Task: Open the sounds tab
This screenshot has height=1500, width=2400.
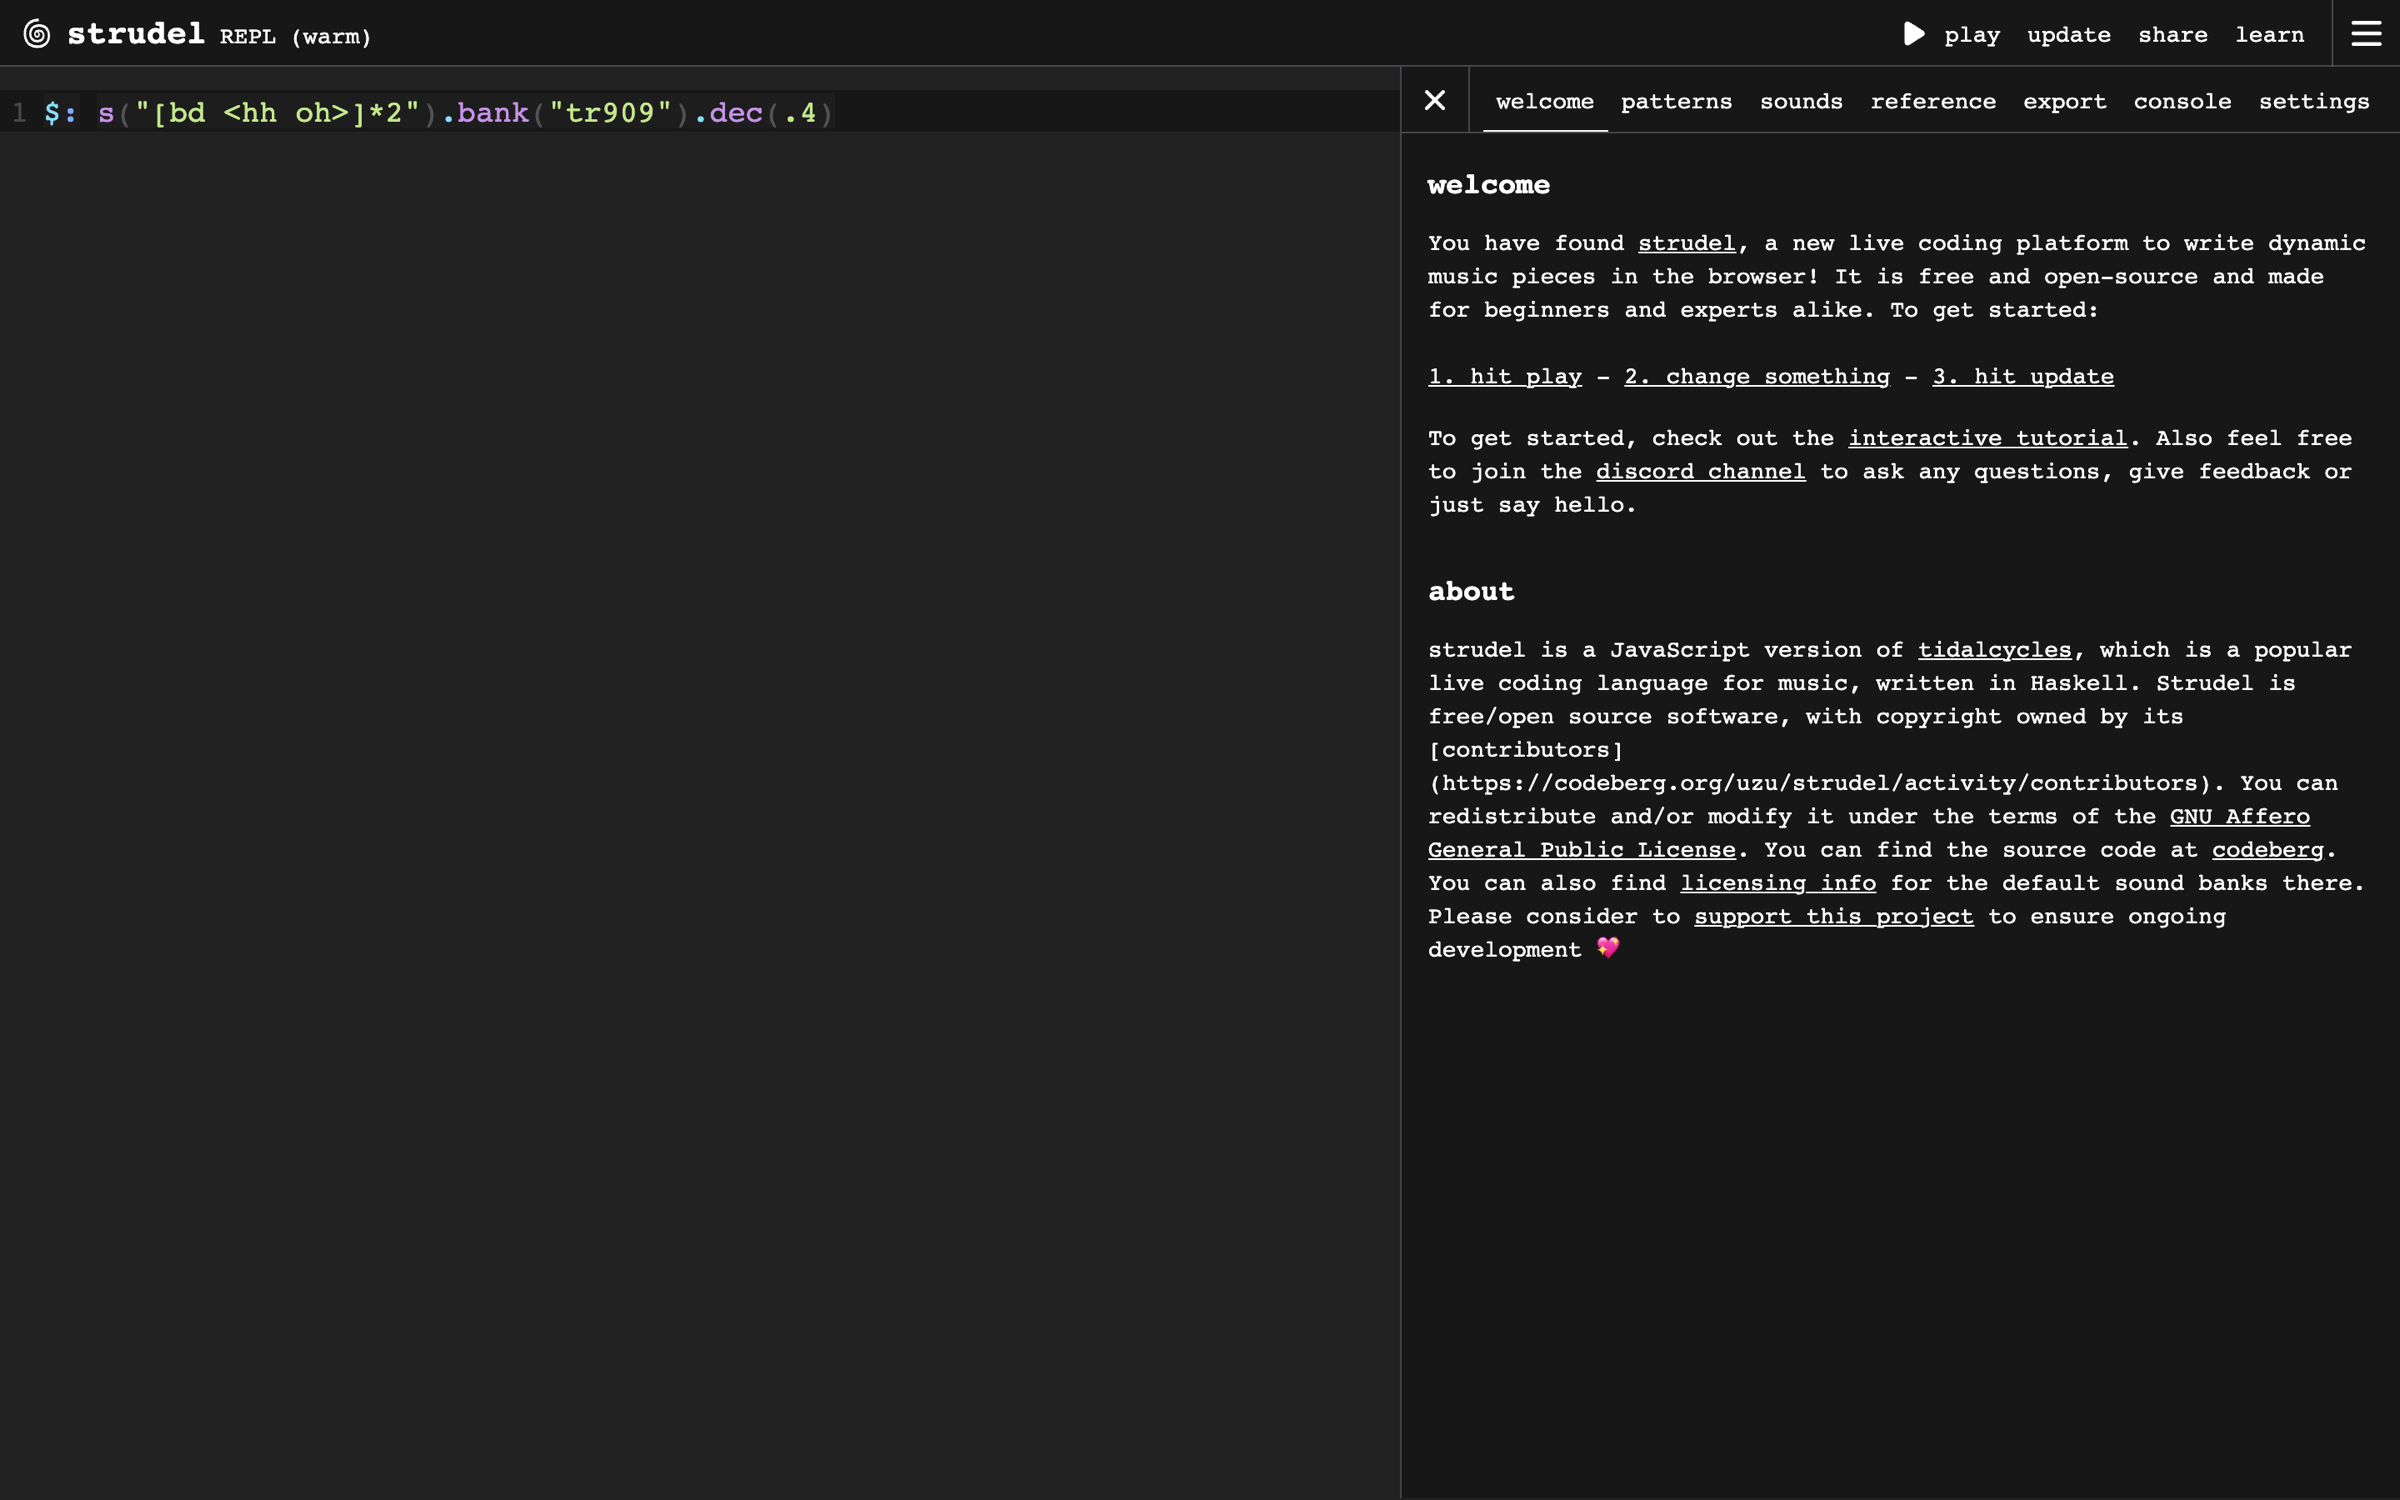Action: [1800, 101]
